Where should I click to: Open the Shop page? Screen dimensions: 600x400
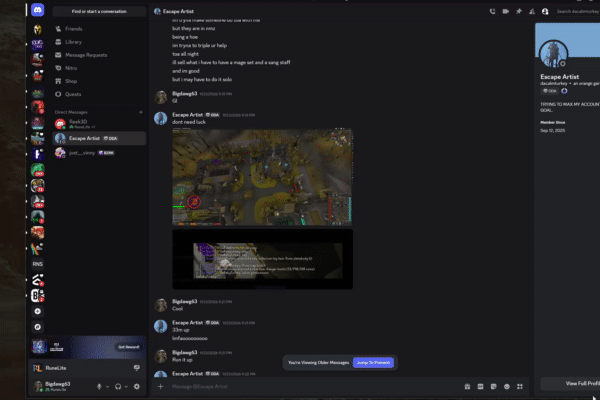[99, 81]
